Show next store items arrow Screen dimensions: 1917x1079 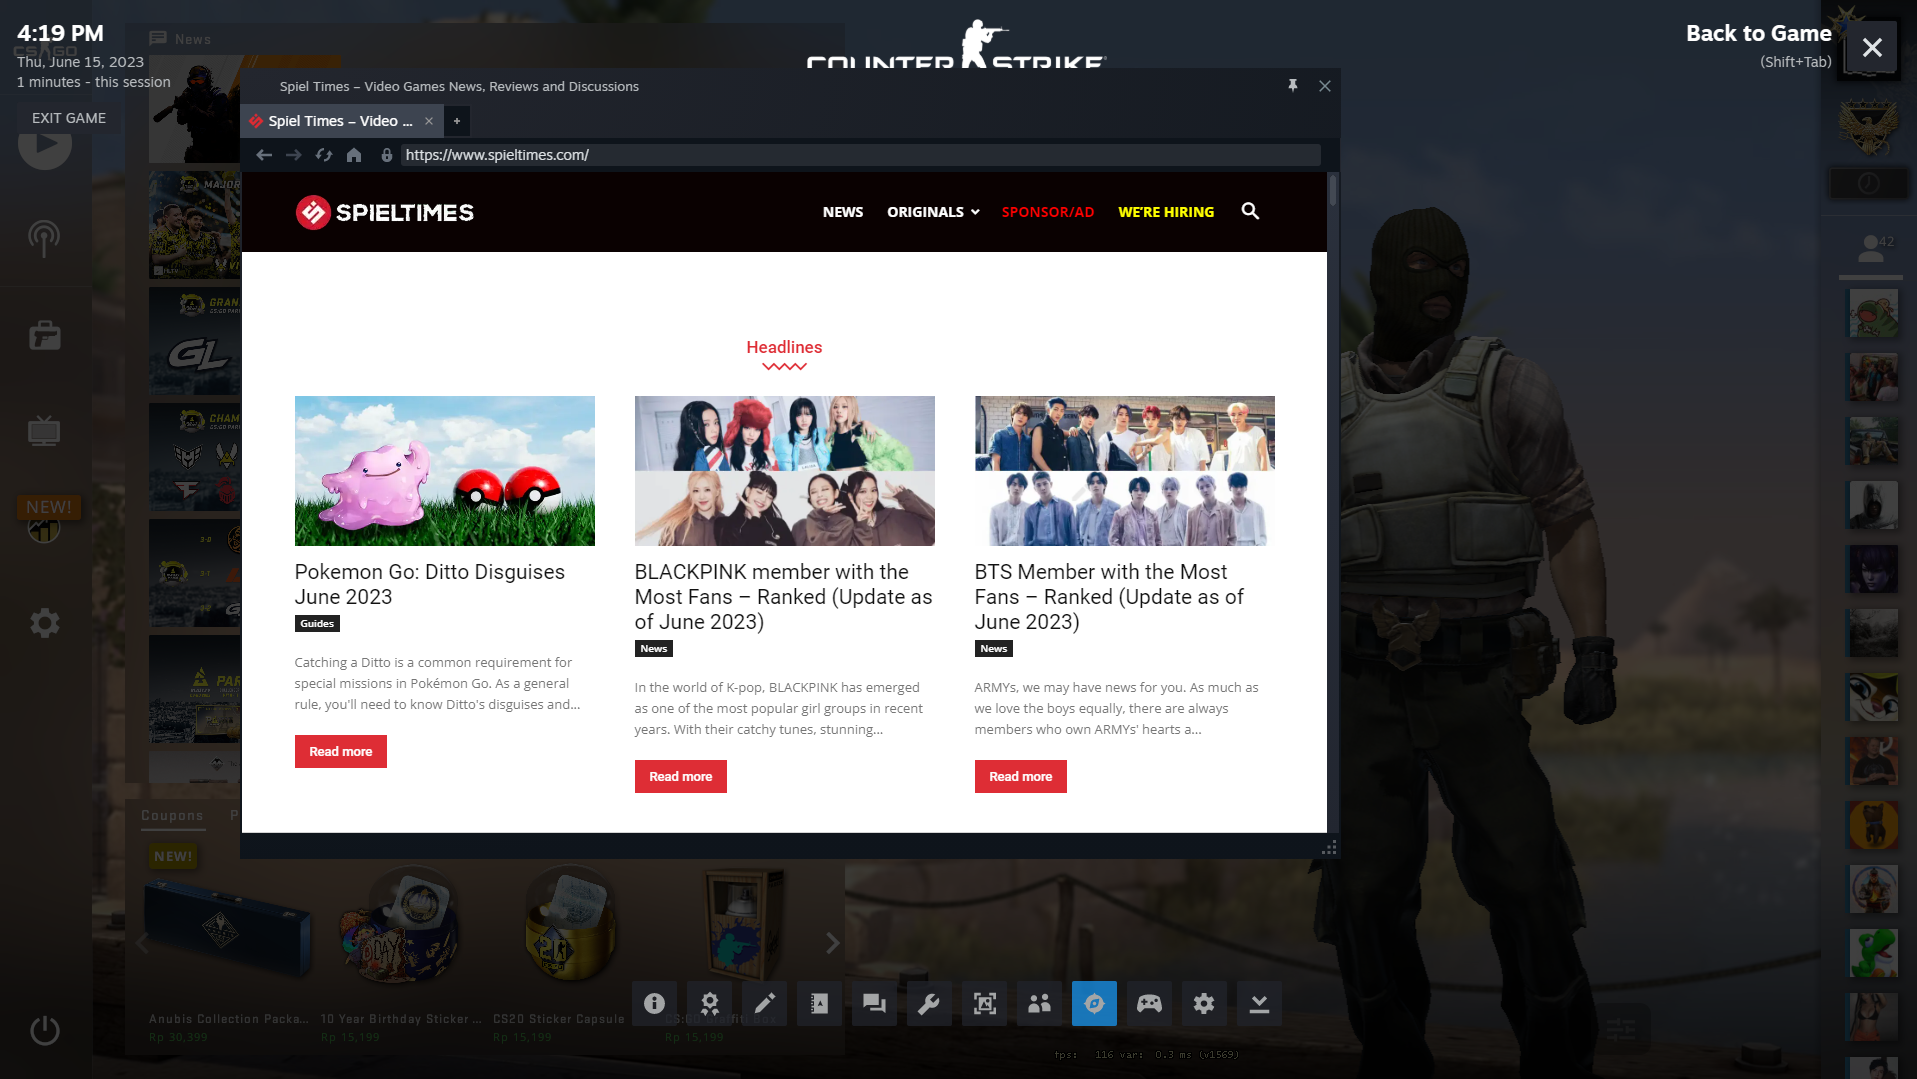point(832,943)
